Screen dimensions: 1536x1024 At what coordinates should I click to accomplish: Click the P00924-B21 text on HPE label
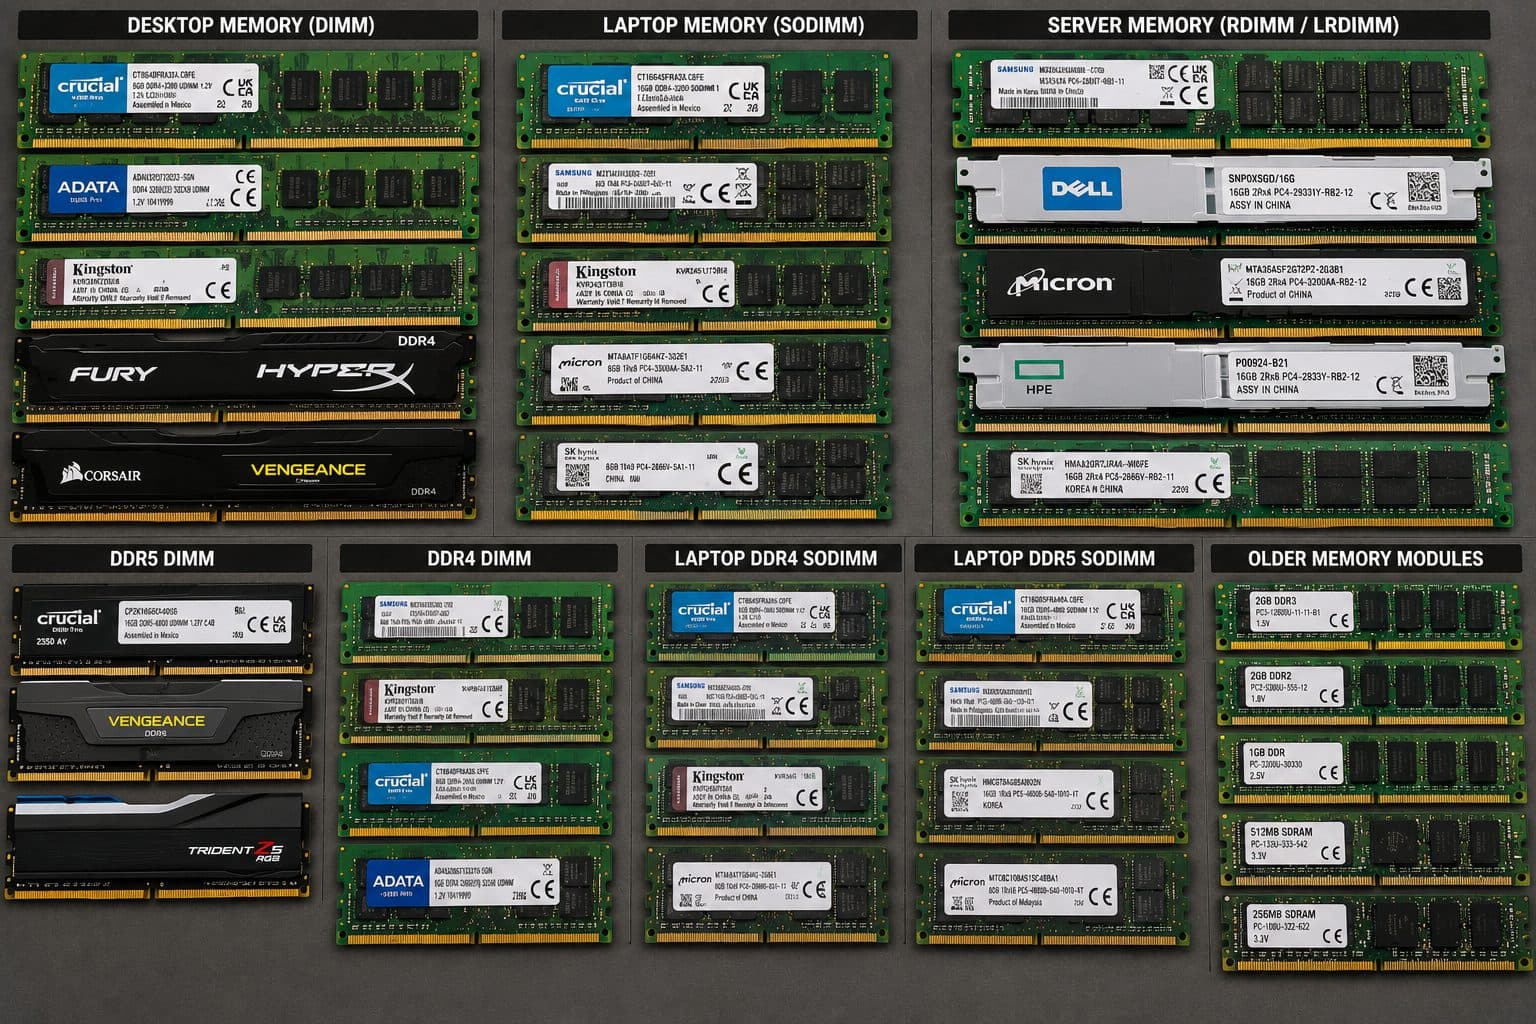point(1262,363)
